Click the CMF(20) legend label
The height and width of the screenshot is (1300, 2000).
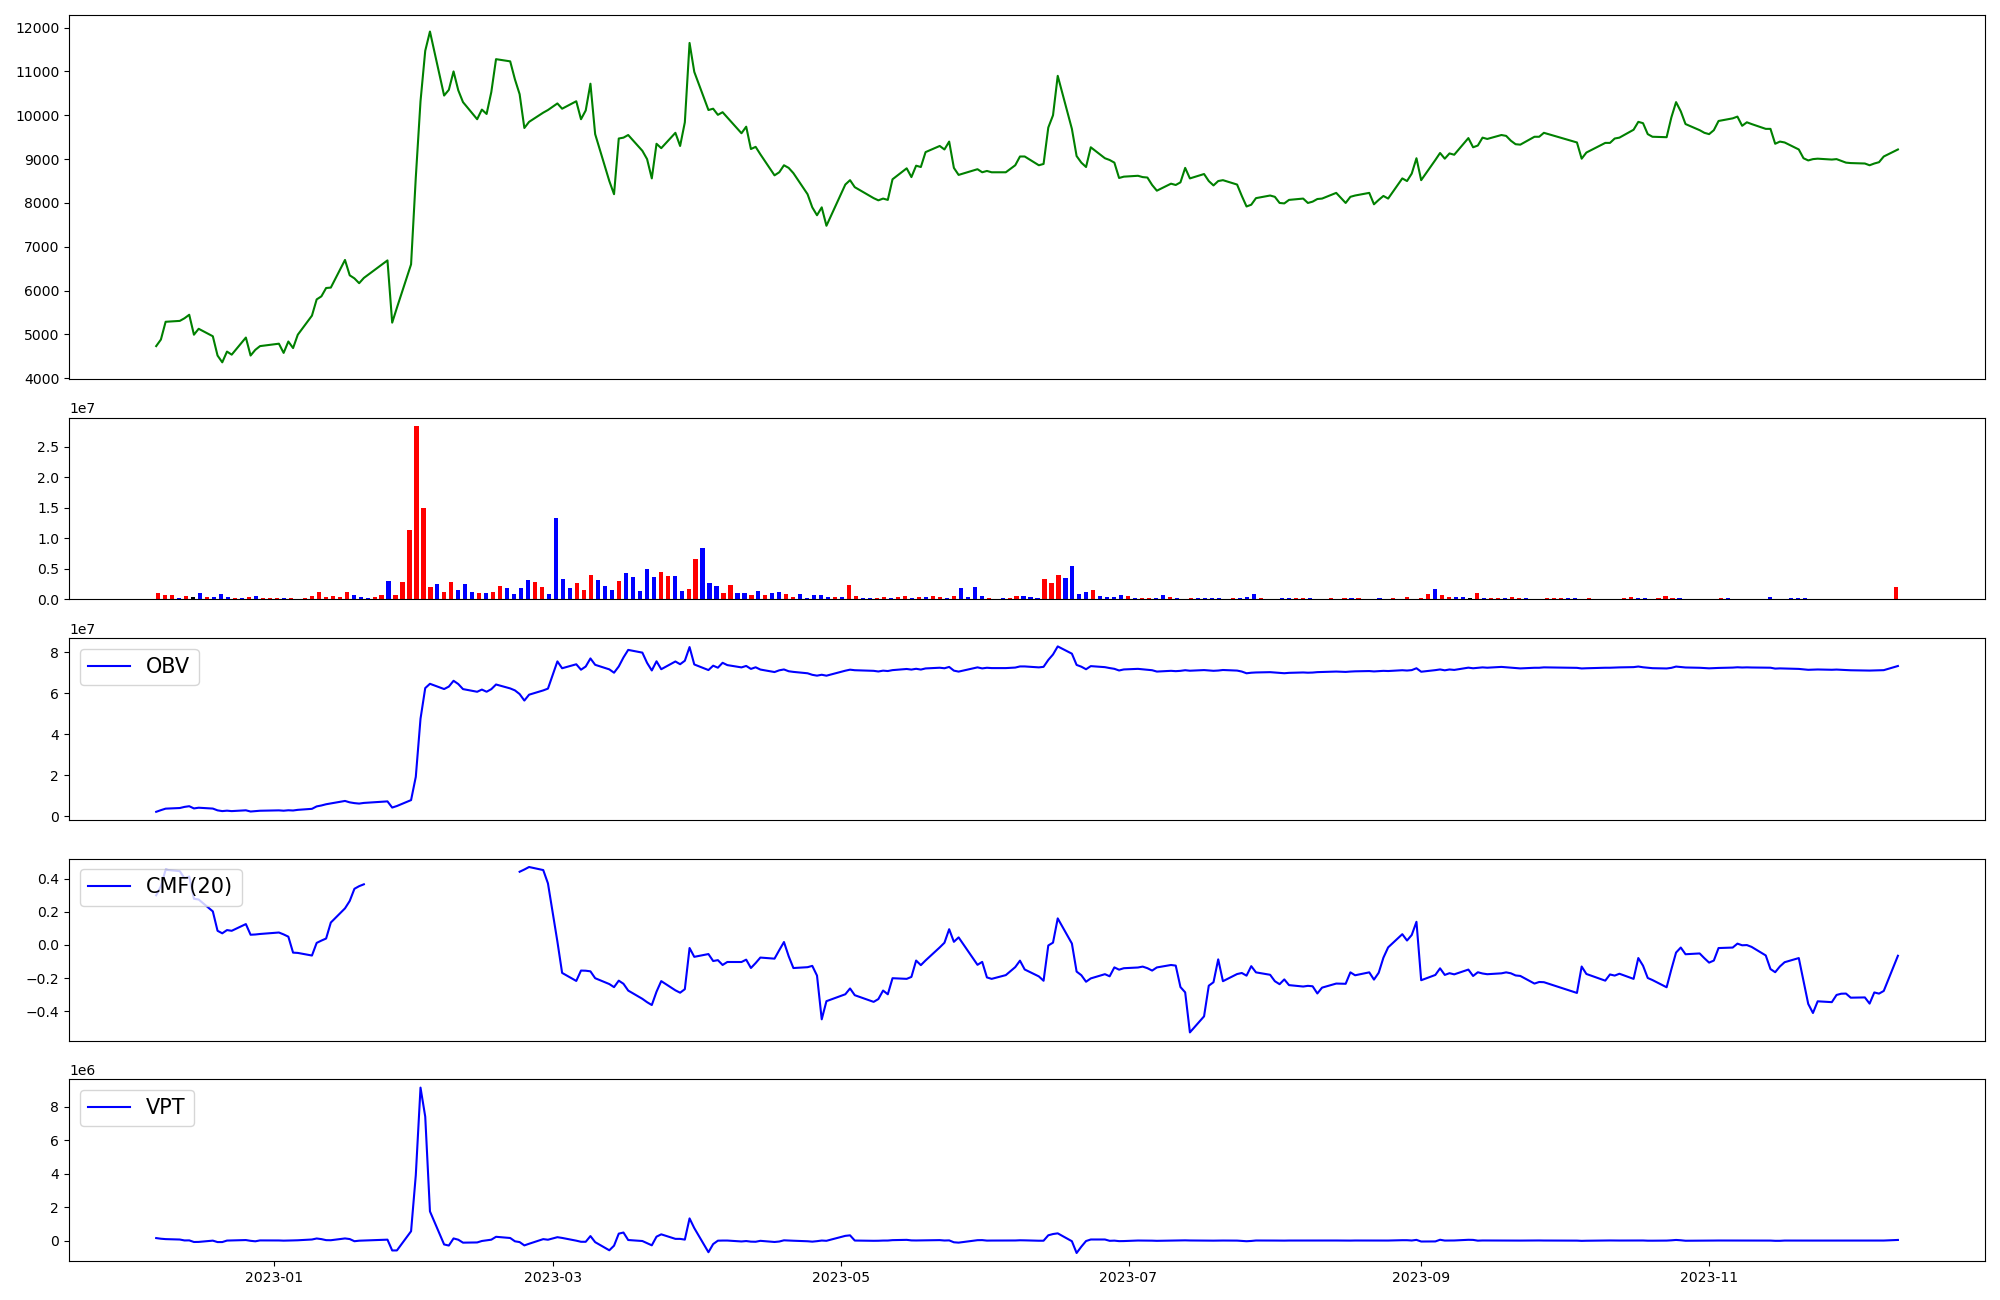[x=188, y=886]
